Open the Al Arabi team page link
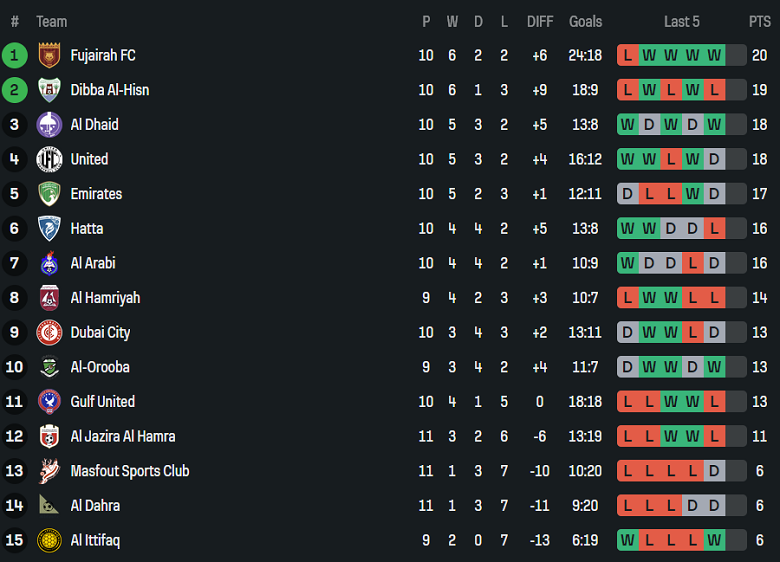The height and width of the screenshot is (562, 780). tap(93, 263)
